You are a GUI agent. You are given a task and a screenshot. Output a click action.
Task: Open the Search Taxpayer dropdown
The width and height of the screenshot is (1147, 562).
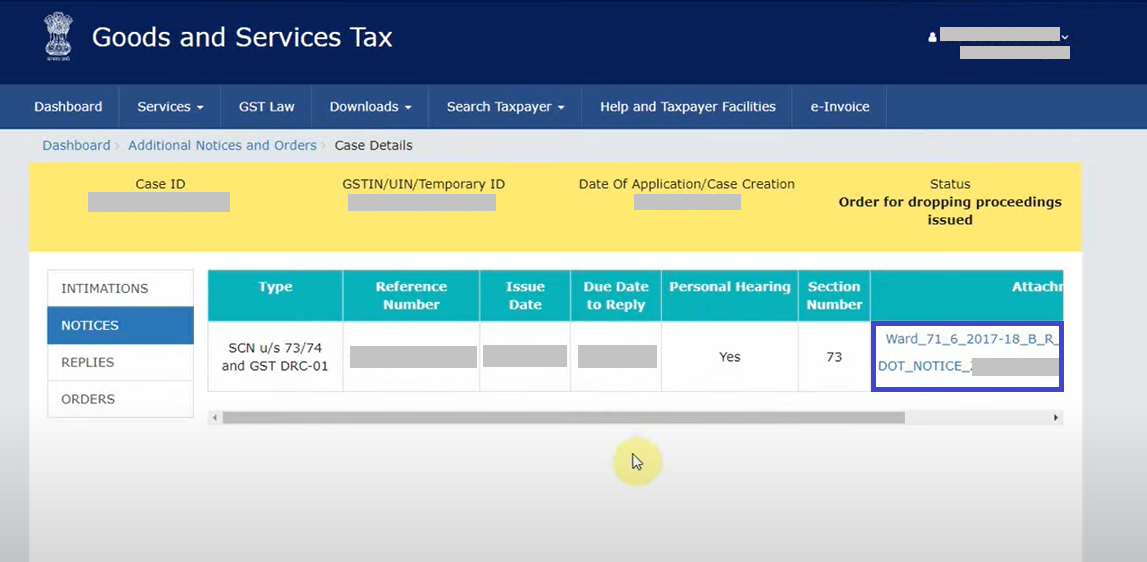pyautogui.click(x=505, y=107)
